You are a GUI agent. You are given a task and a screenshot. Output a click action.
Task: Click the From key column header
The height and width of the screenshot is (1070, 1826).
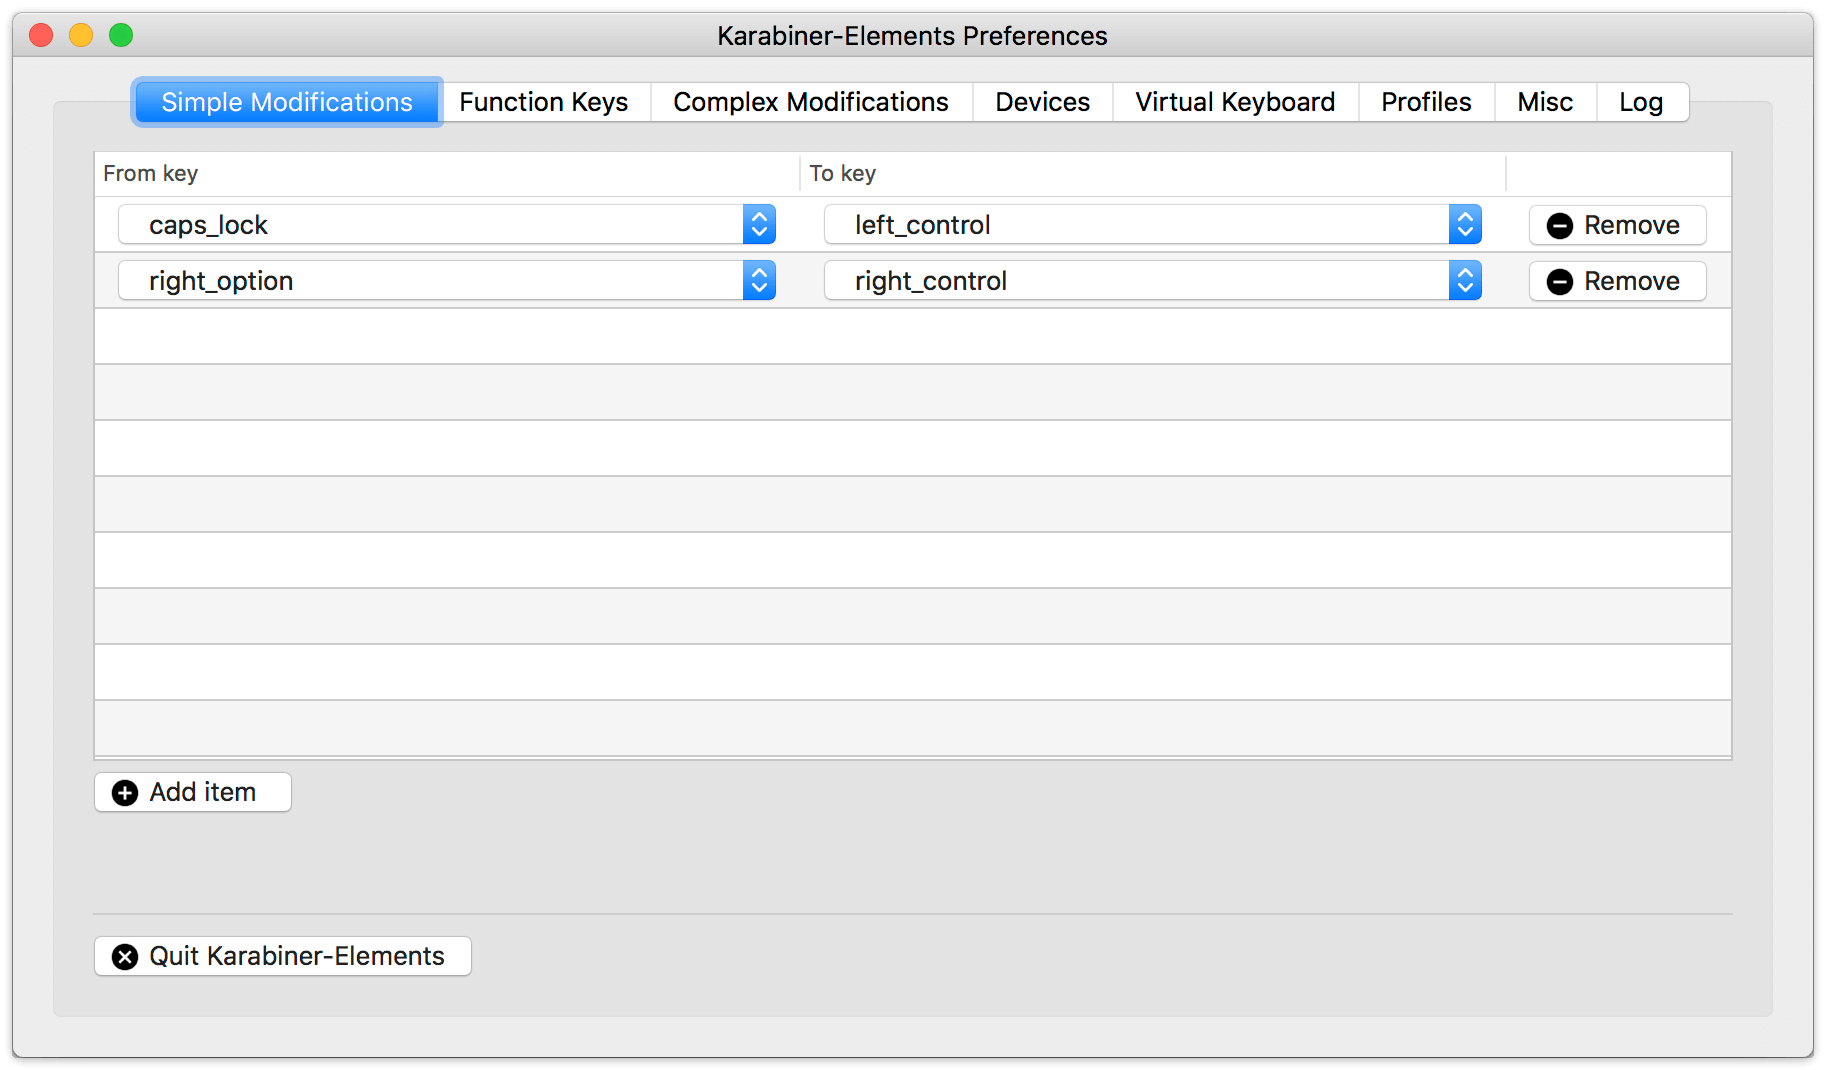(447, 173)
